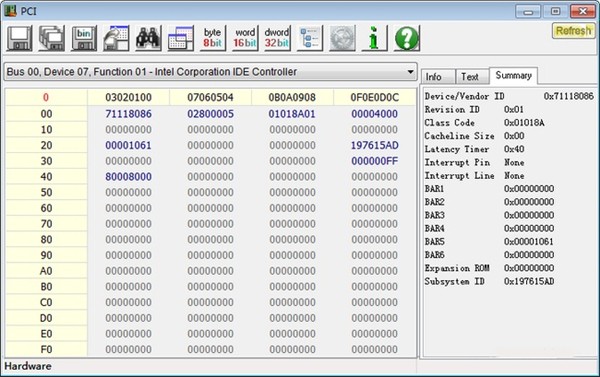Click the Expansion ROM summary line
The image size is (600, 377).
coord(489,268)
